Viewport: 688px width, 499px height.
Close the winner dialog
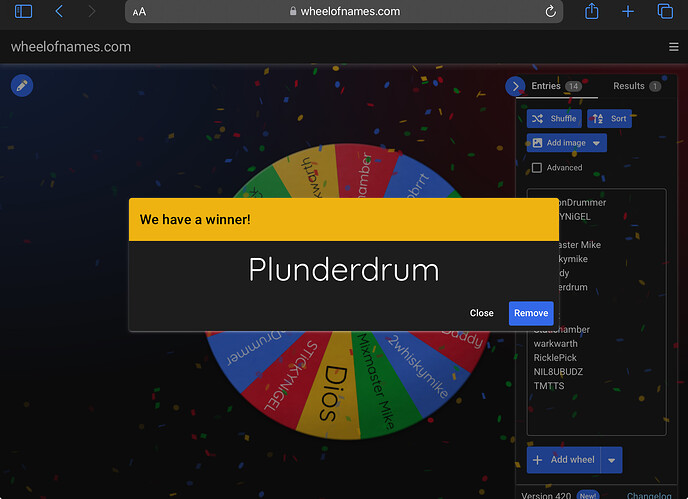click(481, 313)
